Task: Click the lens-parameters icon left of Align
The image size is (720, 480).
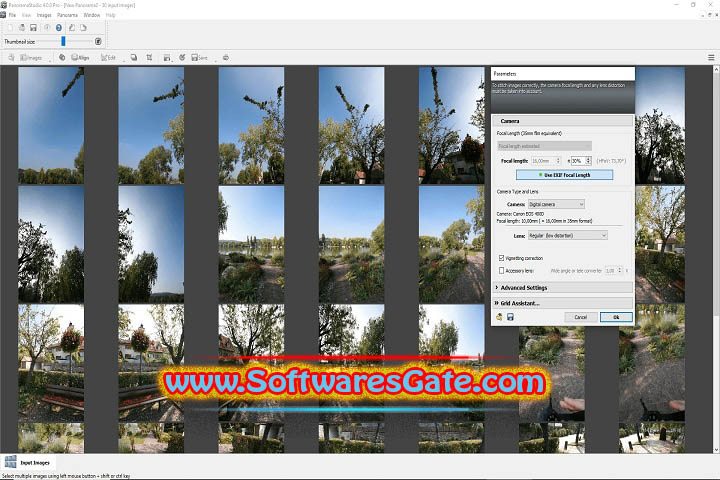Action: 62,57
